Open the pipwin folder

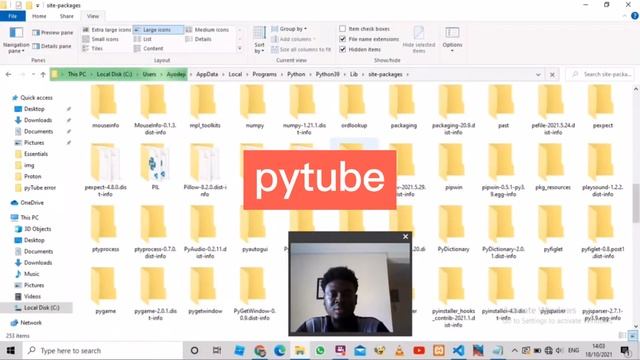tap(453, 167)
